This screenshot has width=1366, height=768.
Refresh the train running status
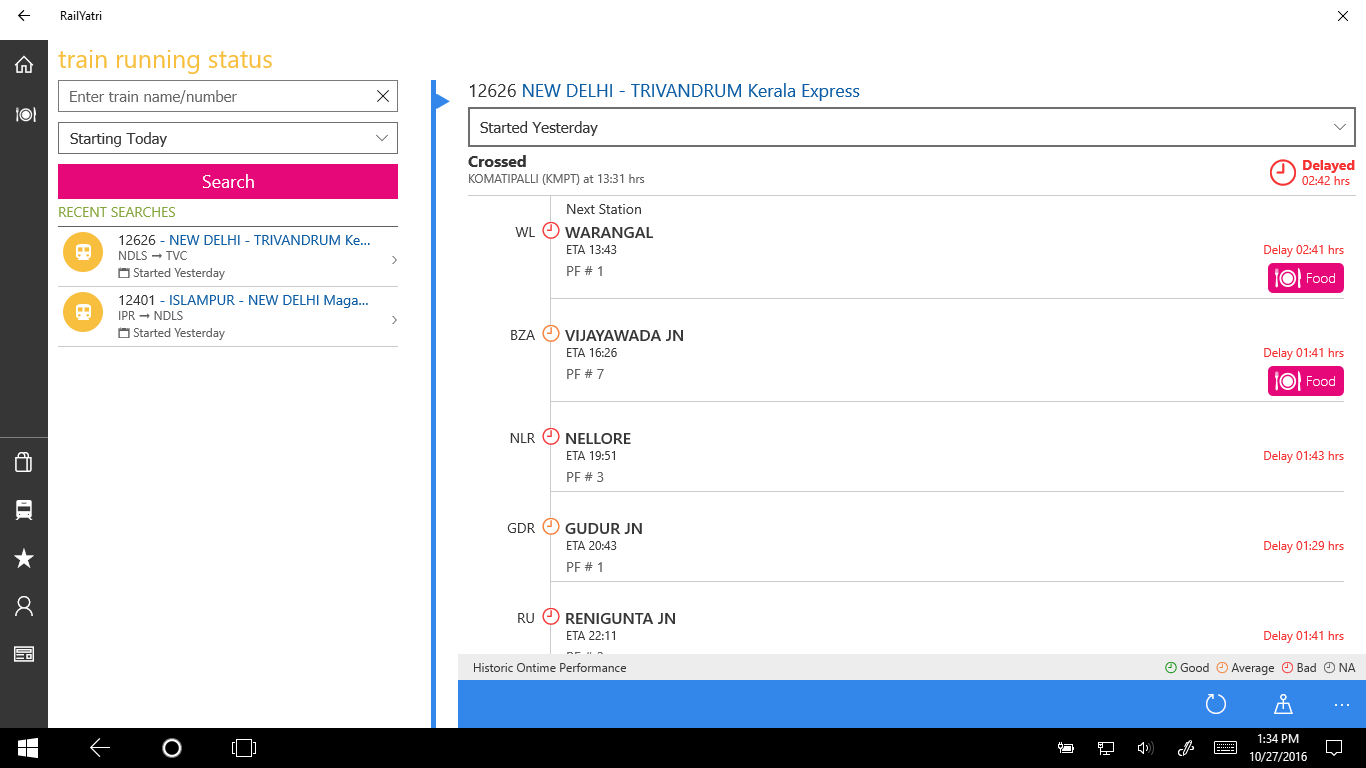(1215, 704)
